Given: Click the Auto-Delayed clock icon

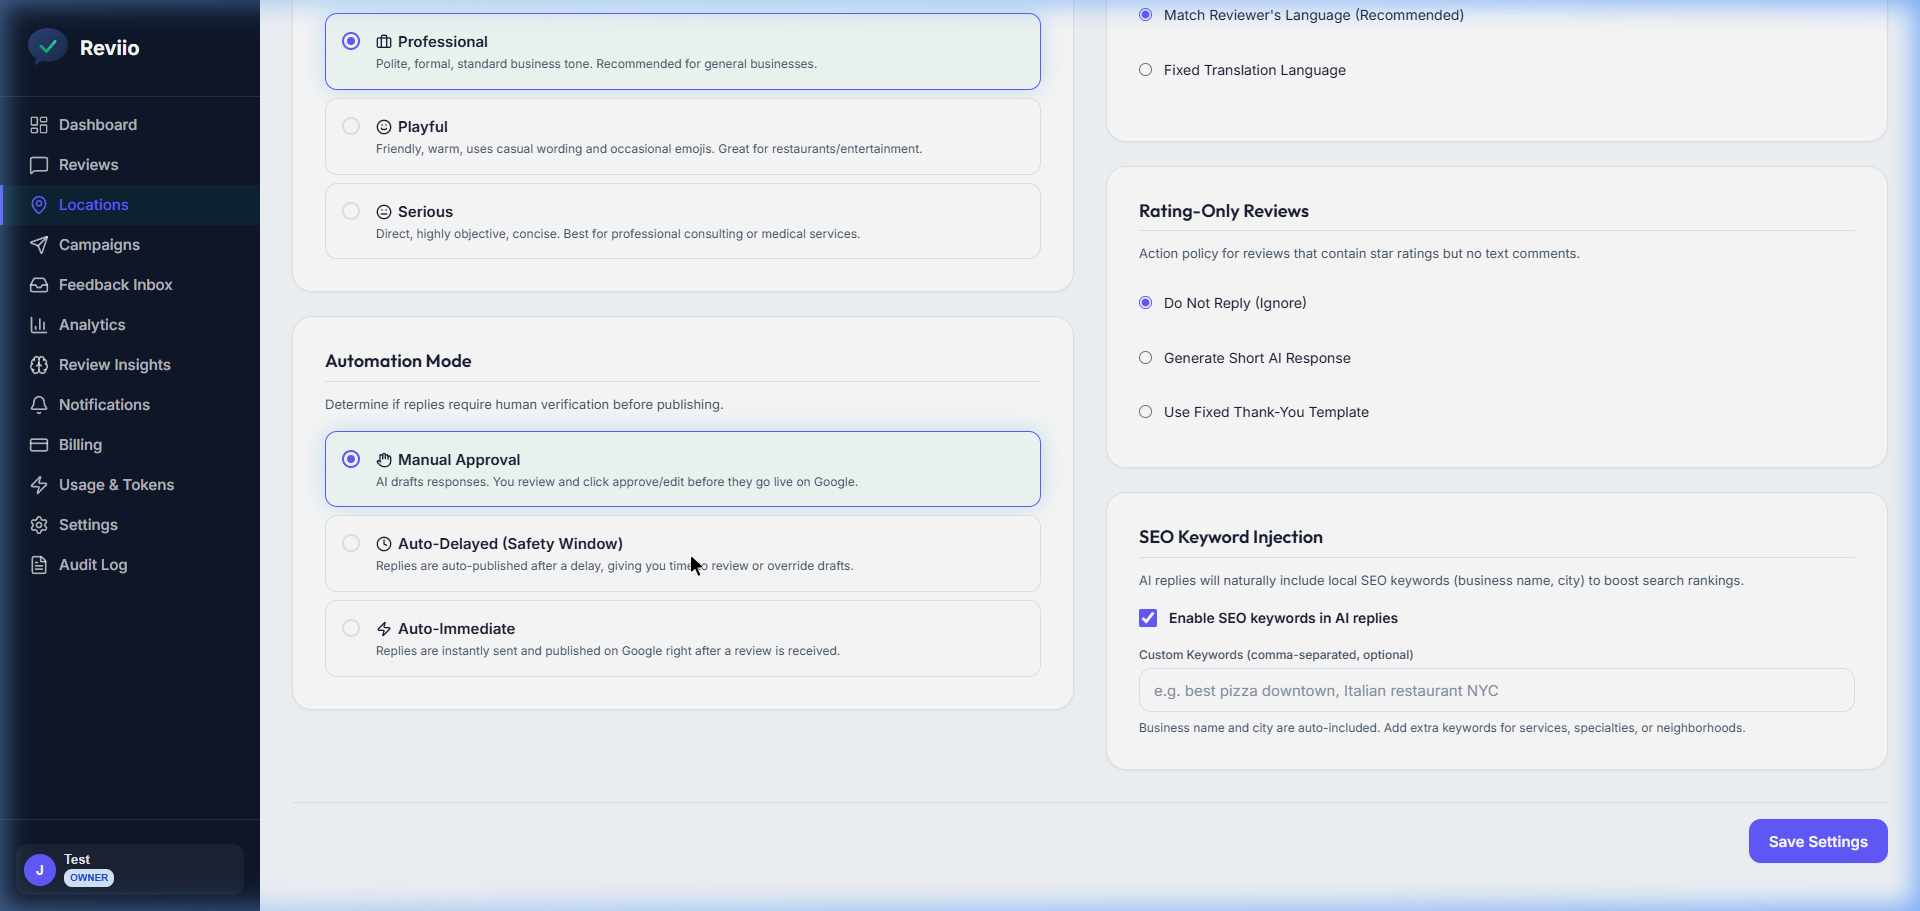Looking at the screenshot, I should pos(384,544).
